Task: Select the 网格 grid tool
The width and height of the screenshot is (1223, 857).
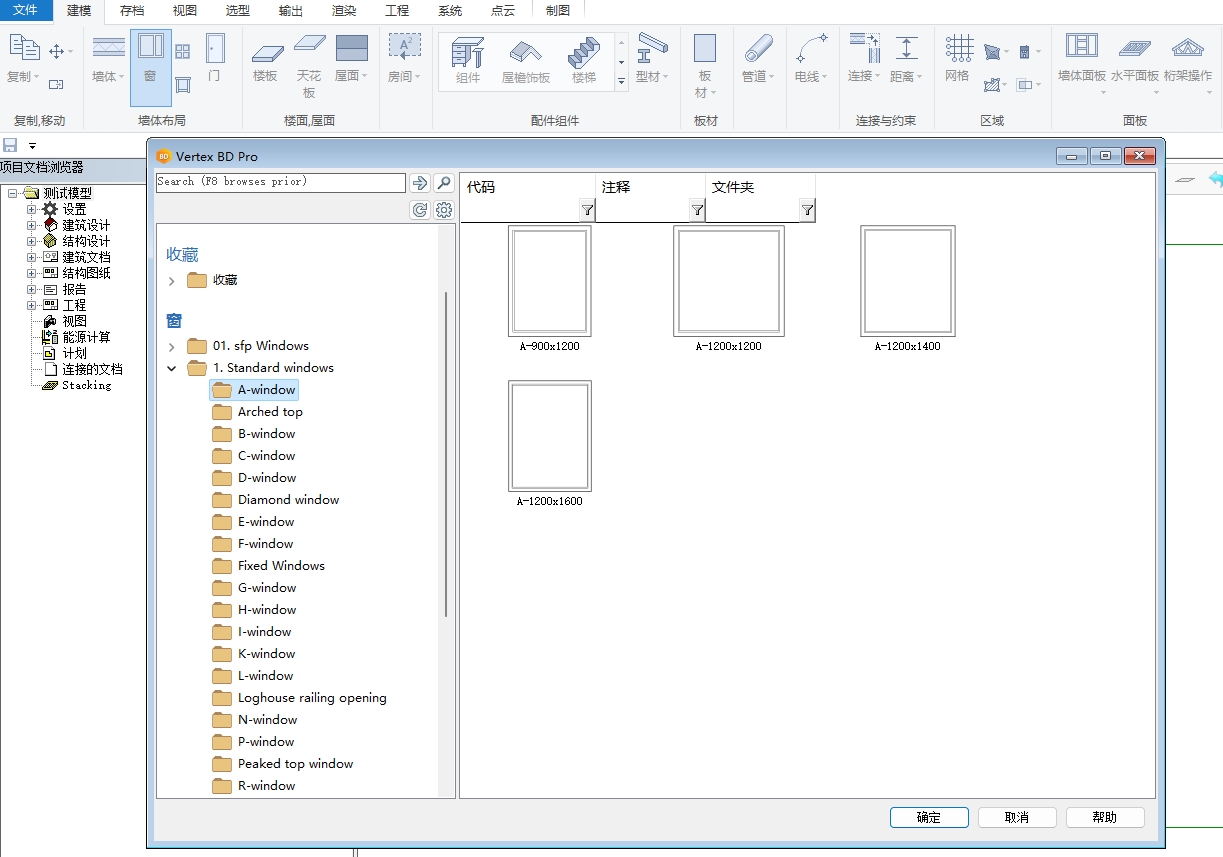Action: tap(958, 58)
